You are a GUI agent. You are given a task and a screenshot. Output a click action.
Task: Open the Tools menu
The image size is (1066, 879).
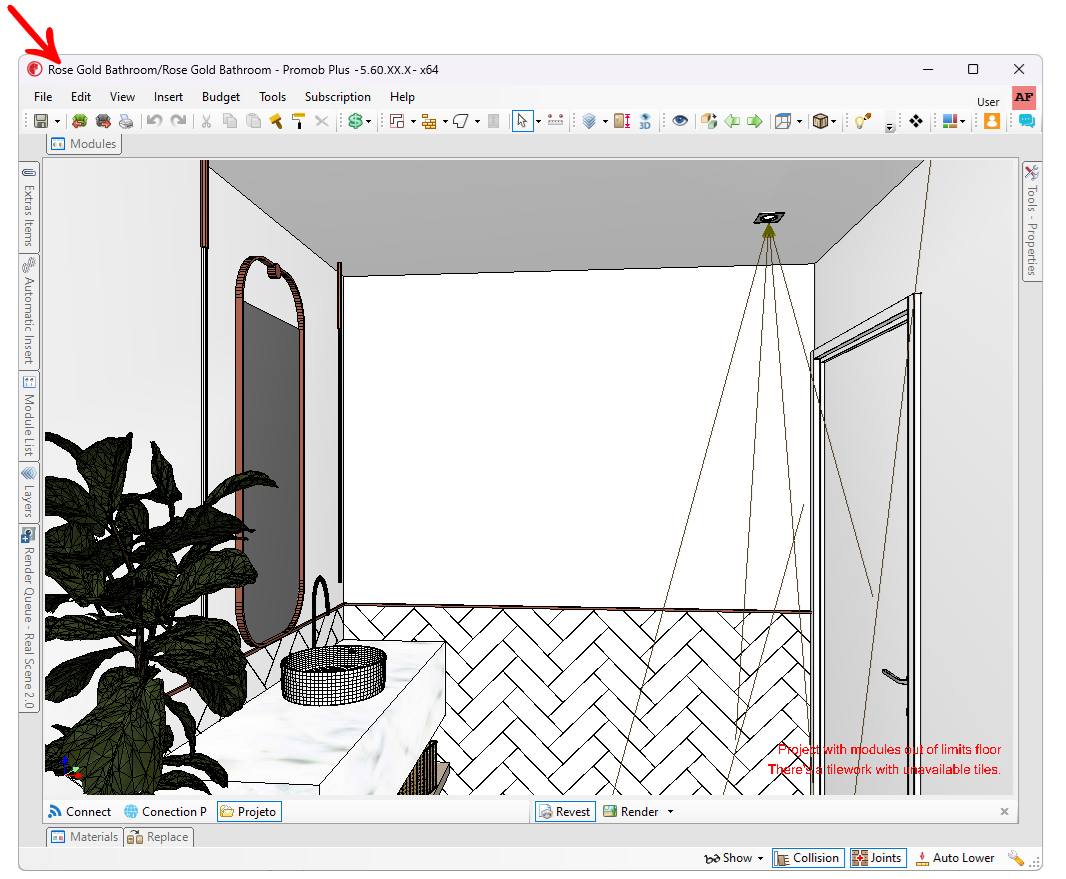273,97
